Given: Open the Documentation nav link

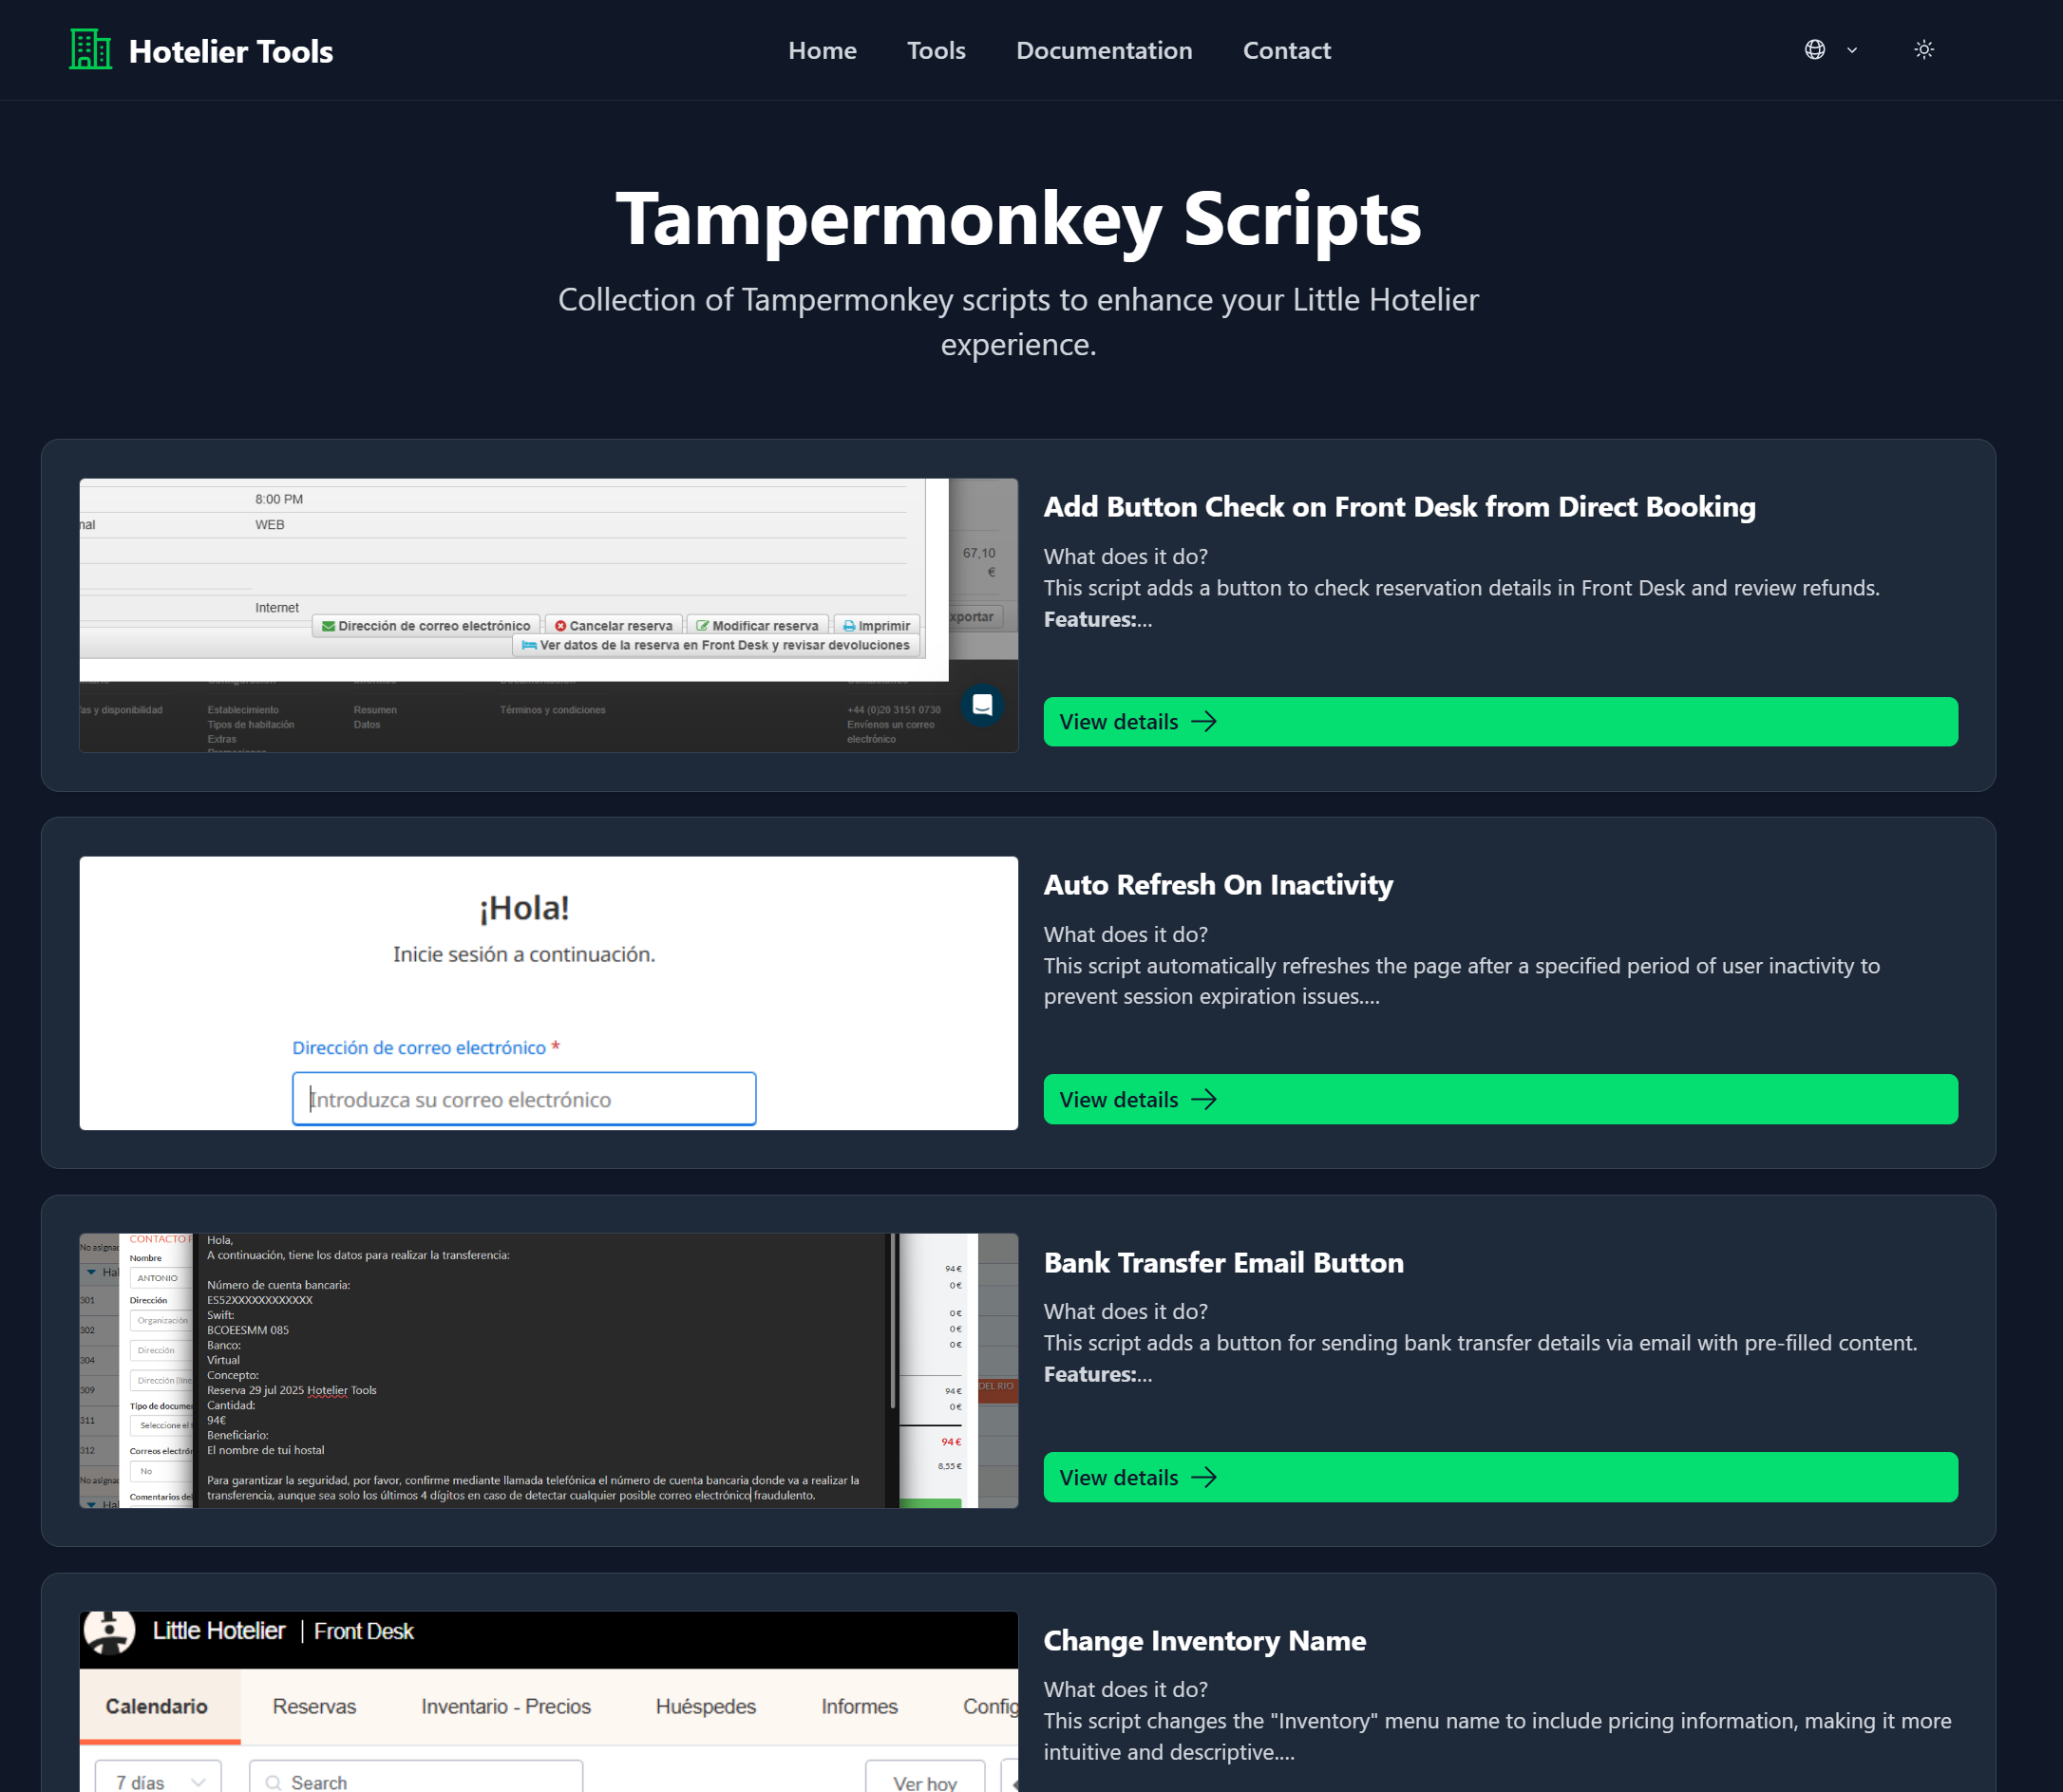Looking at the screenshot, I should click(x=1103, y=50).
